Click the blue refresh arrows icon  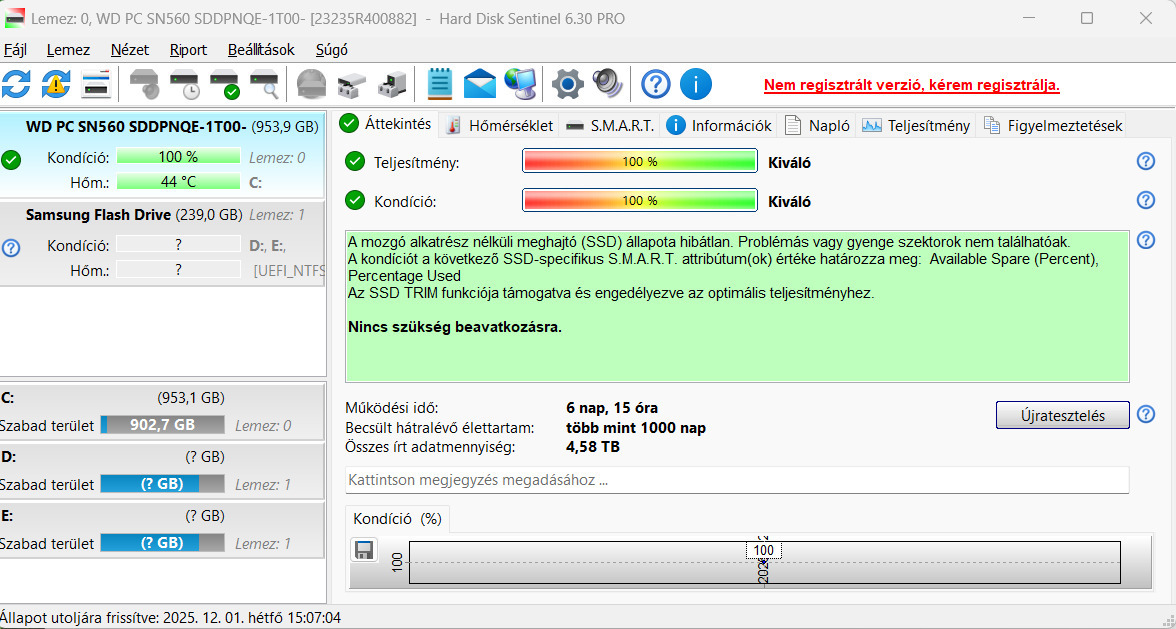16,84
